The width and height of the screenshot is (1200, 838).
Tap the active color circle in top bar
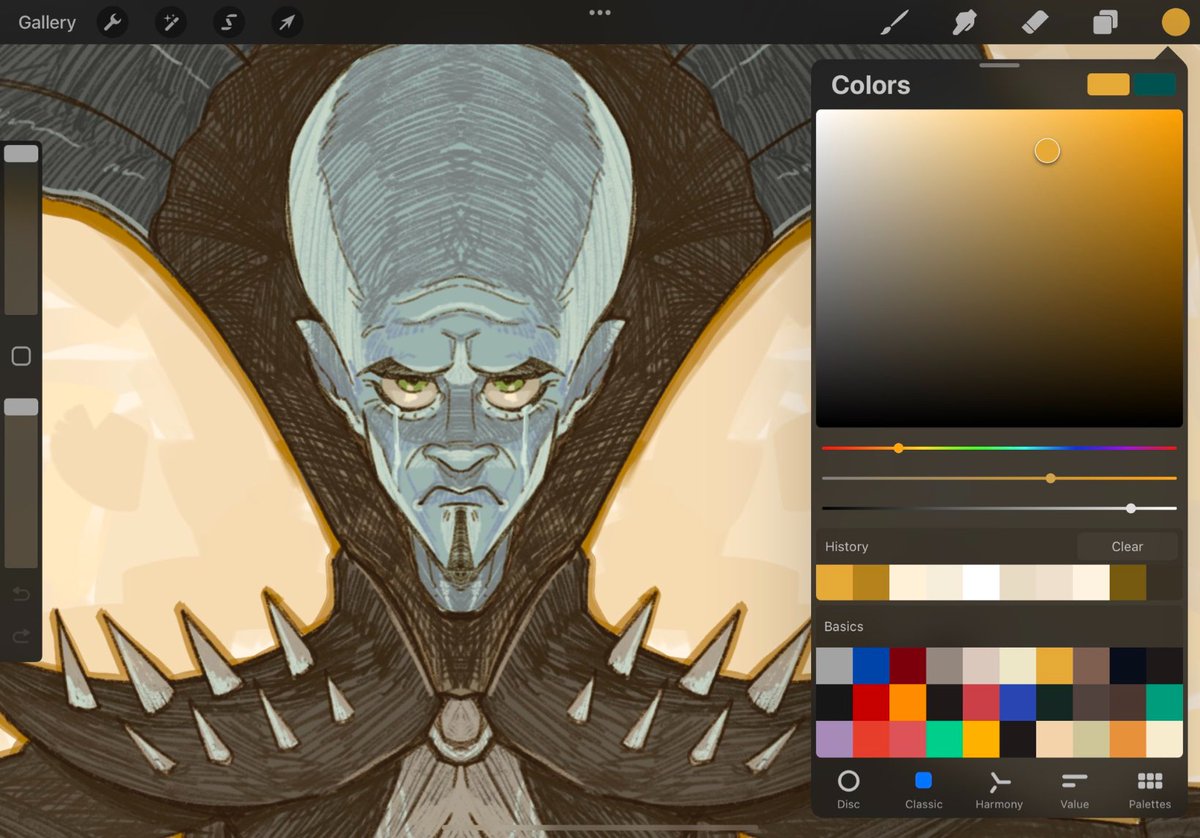(x=1175, y=22)
